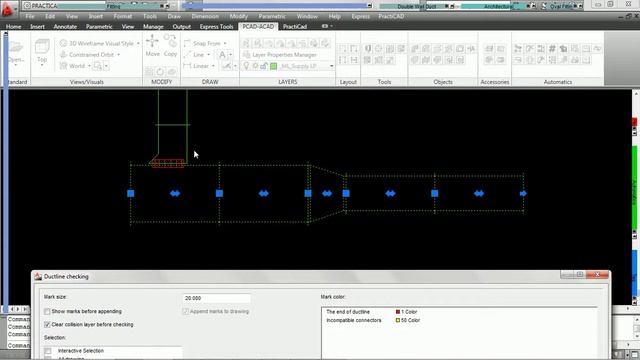Check the Interactive Selection option

click(48, 351)
